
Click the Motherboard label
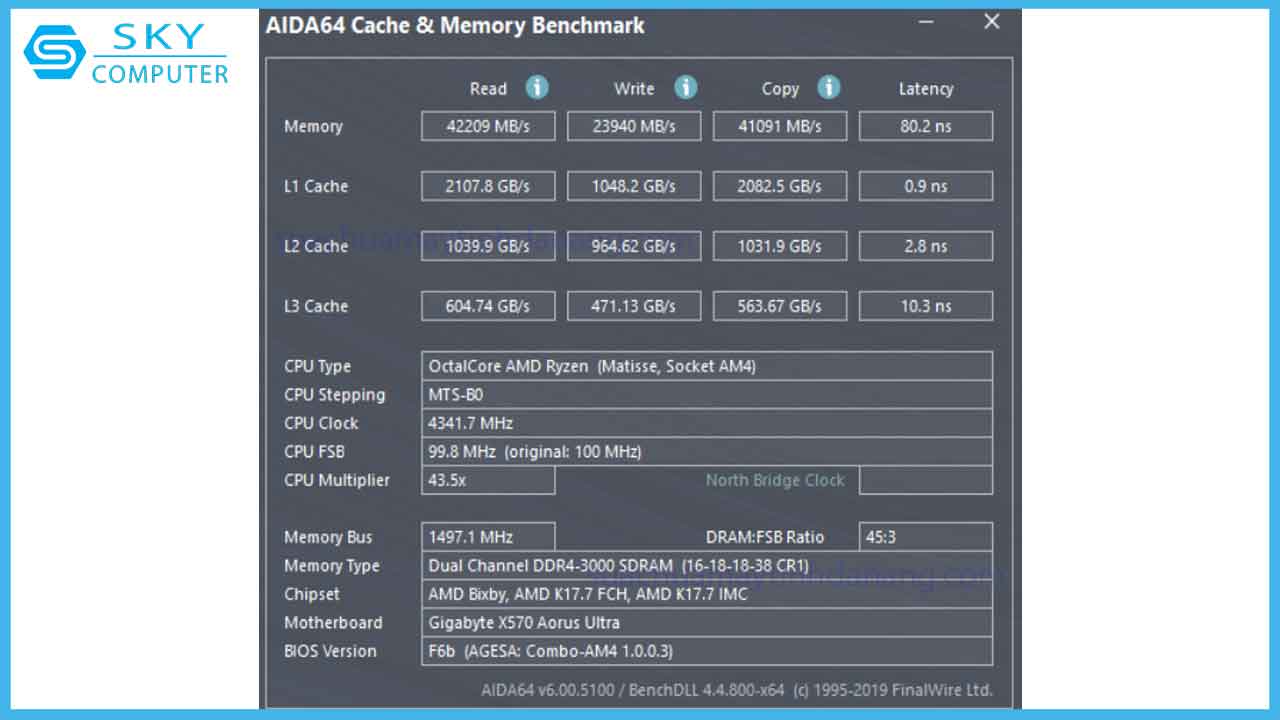pyautogui.click(x=333, y=622)
